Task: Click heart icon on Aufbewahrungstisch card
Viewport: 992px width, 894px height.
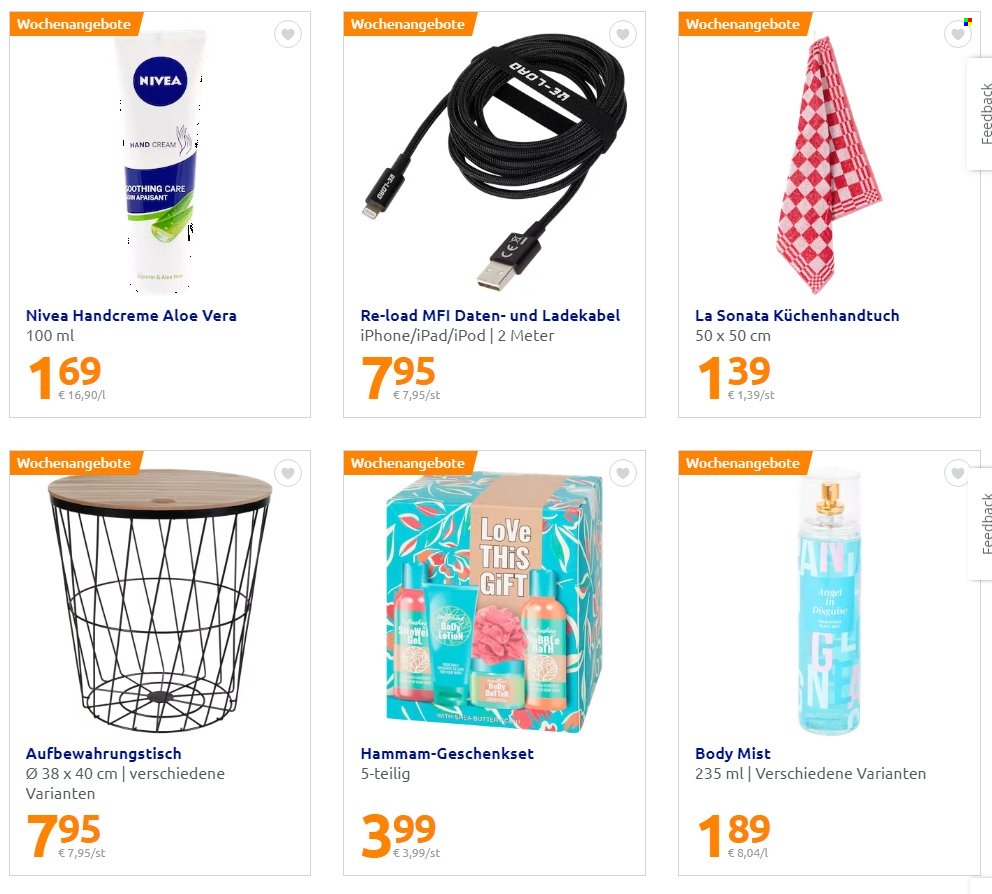Action: click(288, 473)
